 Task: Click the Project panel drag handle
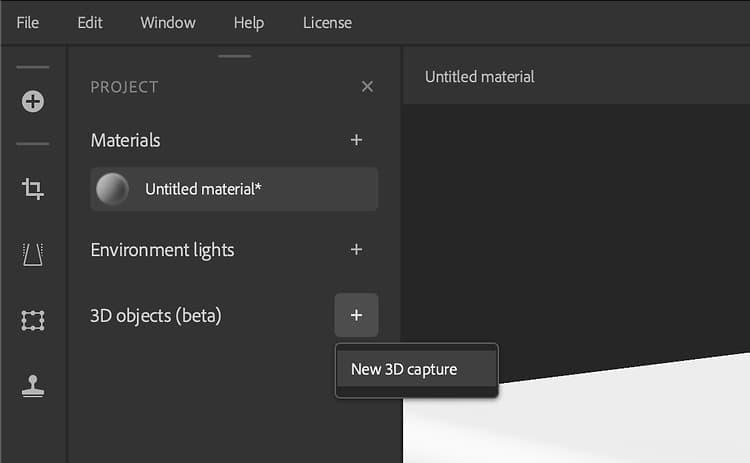(234, 56)
